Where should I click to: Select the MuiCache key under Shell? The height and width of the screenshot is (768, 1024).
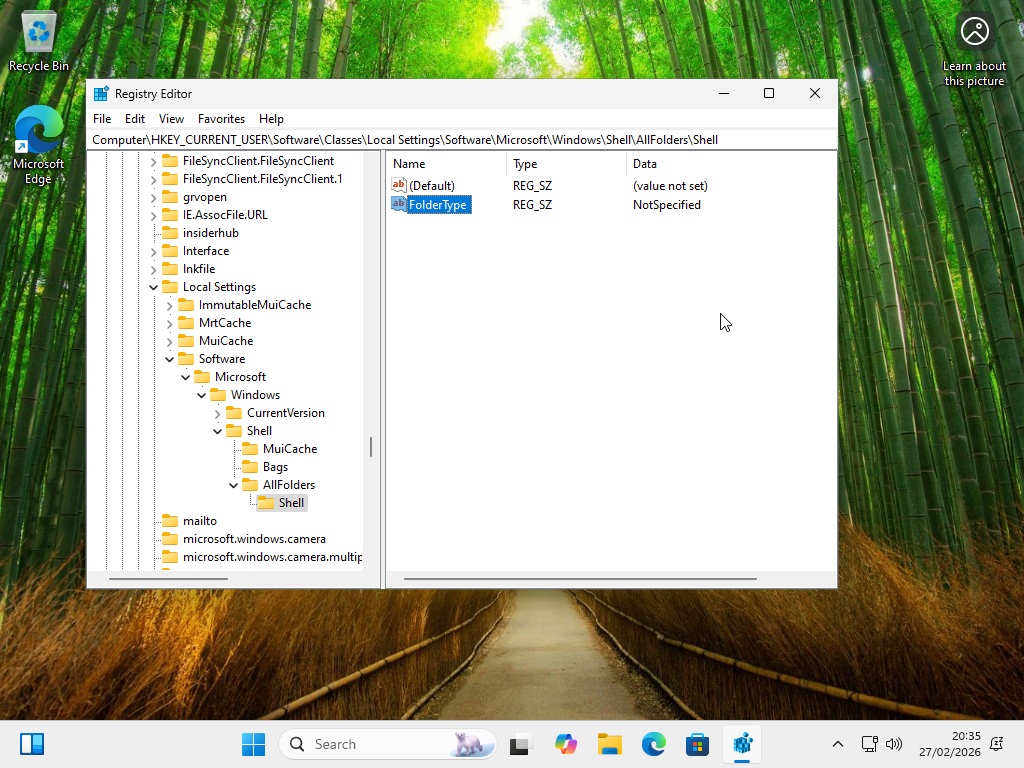tap(290, 449)
